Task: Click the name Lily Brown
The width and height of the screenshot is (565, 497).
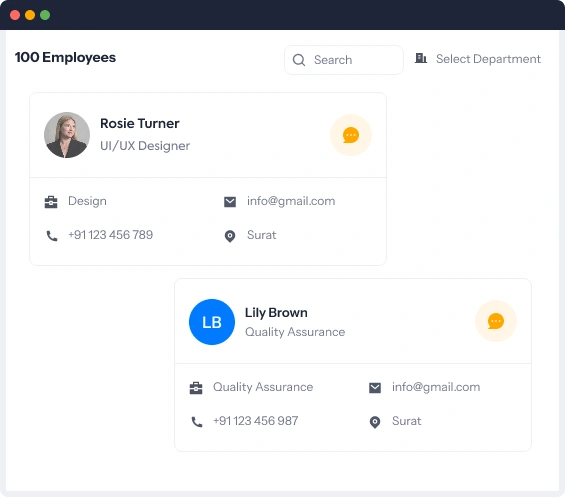Action: point(276,313)
